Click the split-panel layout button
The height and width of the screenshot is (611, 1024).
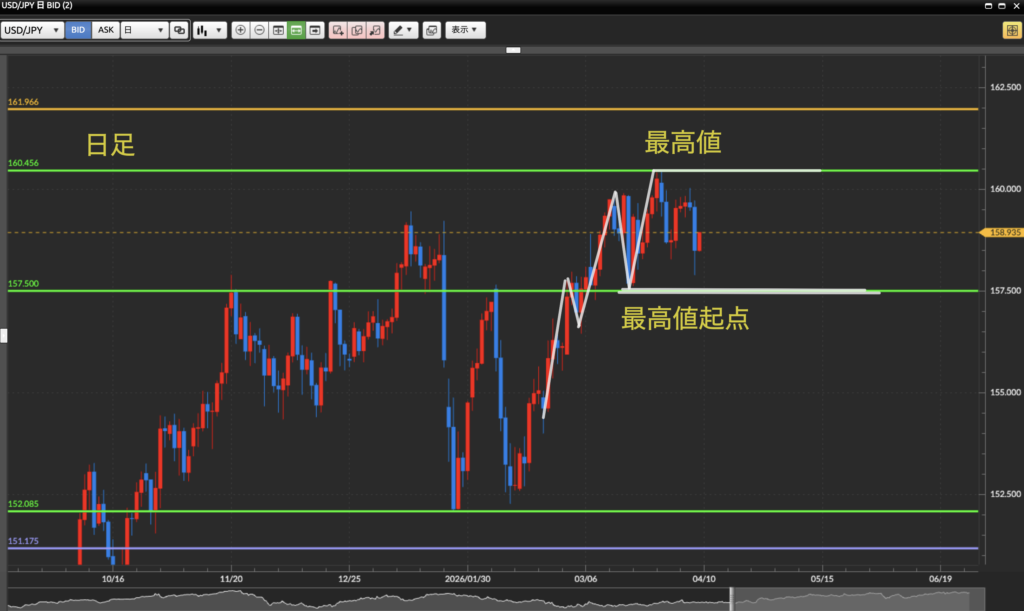[x=278, y=30]
